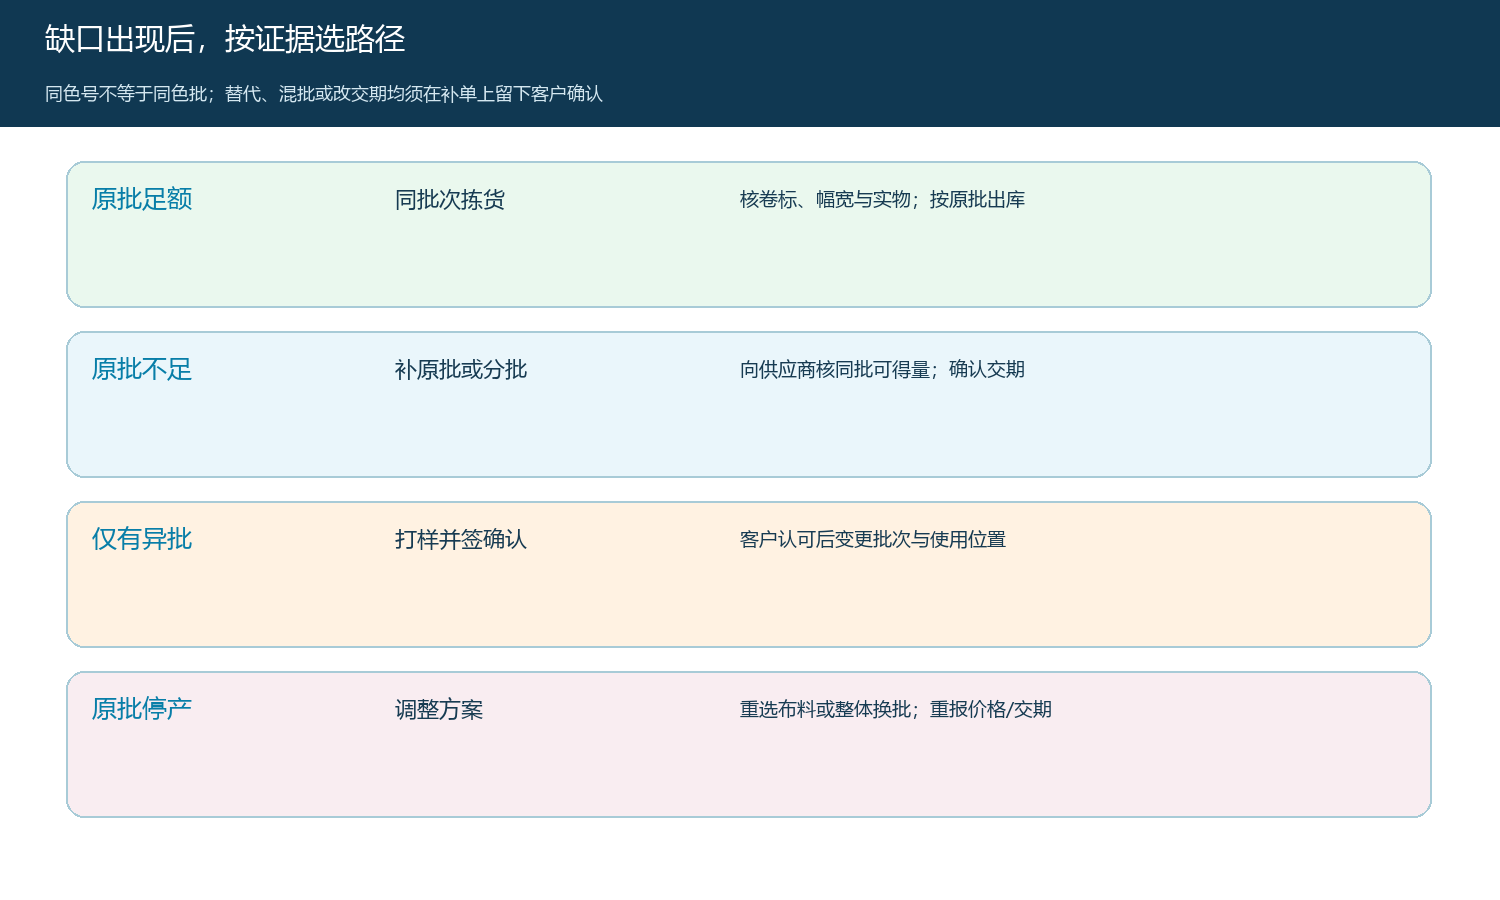
Task: Click the 仅有异批 heading
Action: 142,539
